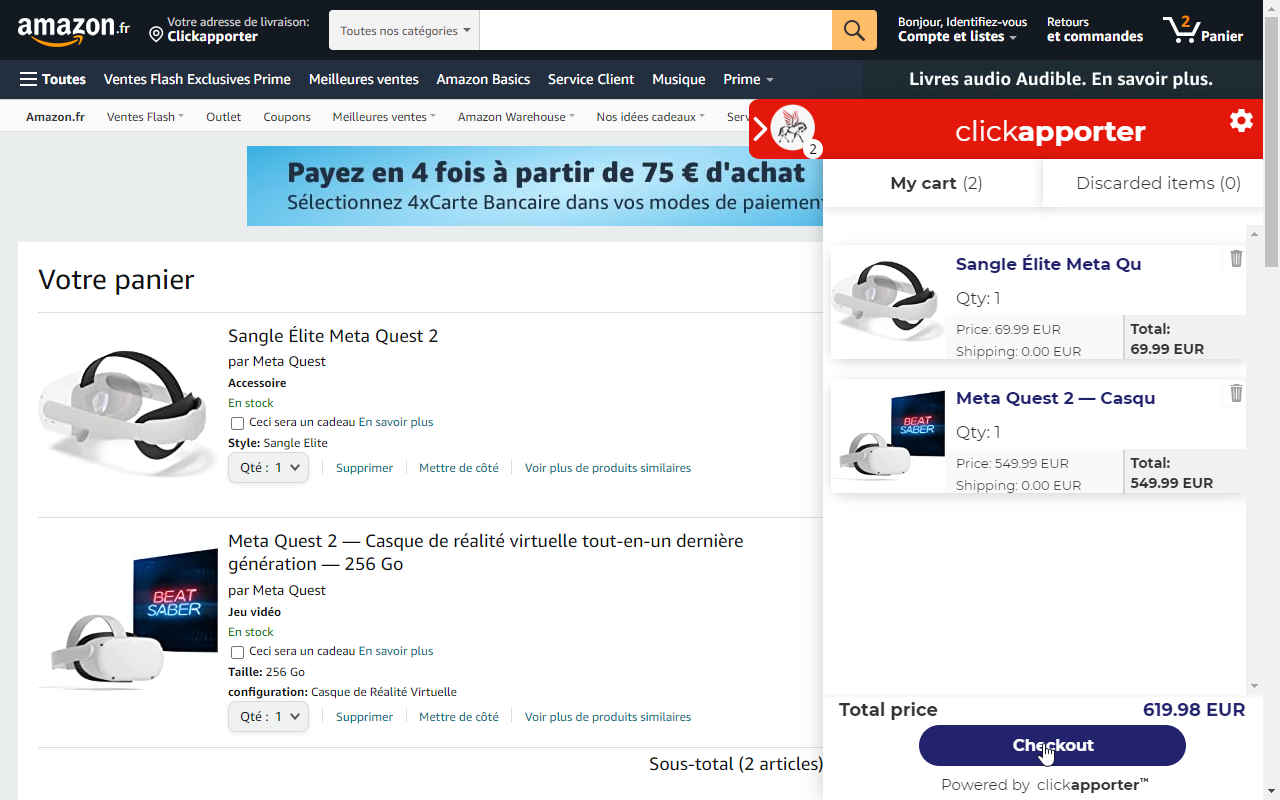This screenshot has width=1280, height=800.
Task: Expand 'Compte et listes' account menu
Action: [x=962, y=30]
